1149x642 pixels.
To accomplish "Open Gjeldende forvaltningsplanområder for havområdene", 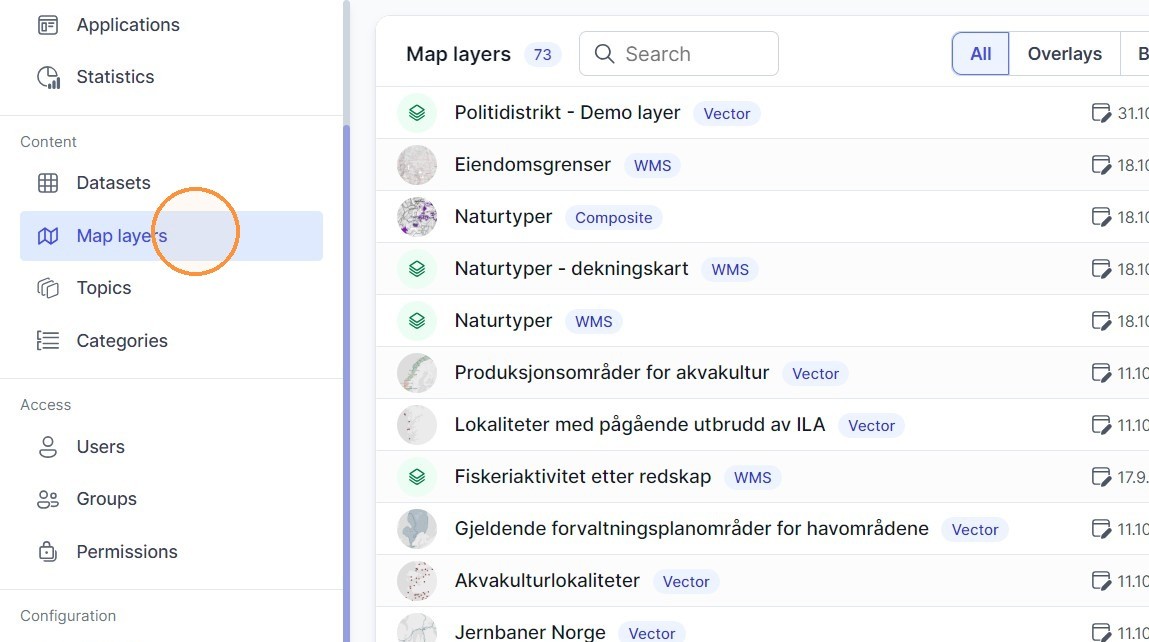I will [x=692, y=529].
